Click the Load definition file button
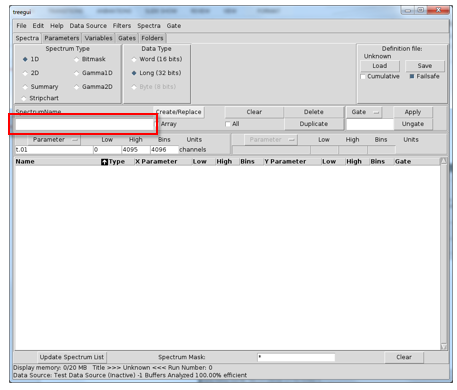Viewport: 457px width, 390px height. [x=380, y=66]
